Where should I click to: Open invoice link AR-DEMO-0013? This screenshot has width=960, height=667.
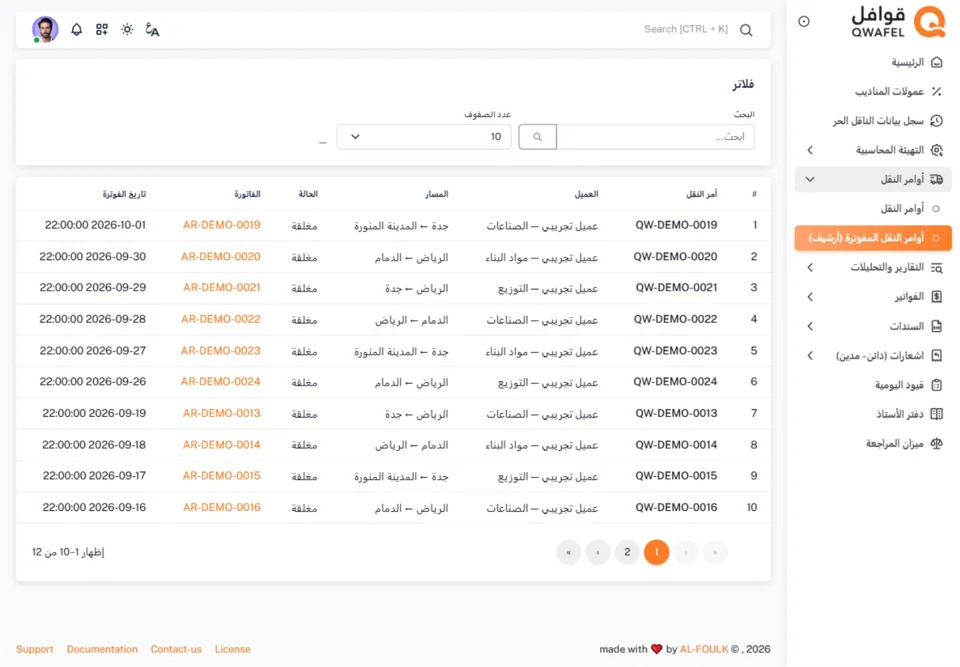222,413
